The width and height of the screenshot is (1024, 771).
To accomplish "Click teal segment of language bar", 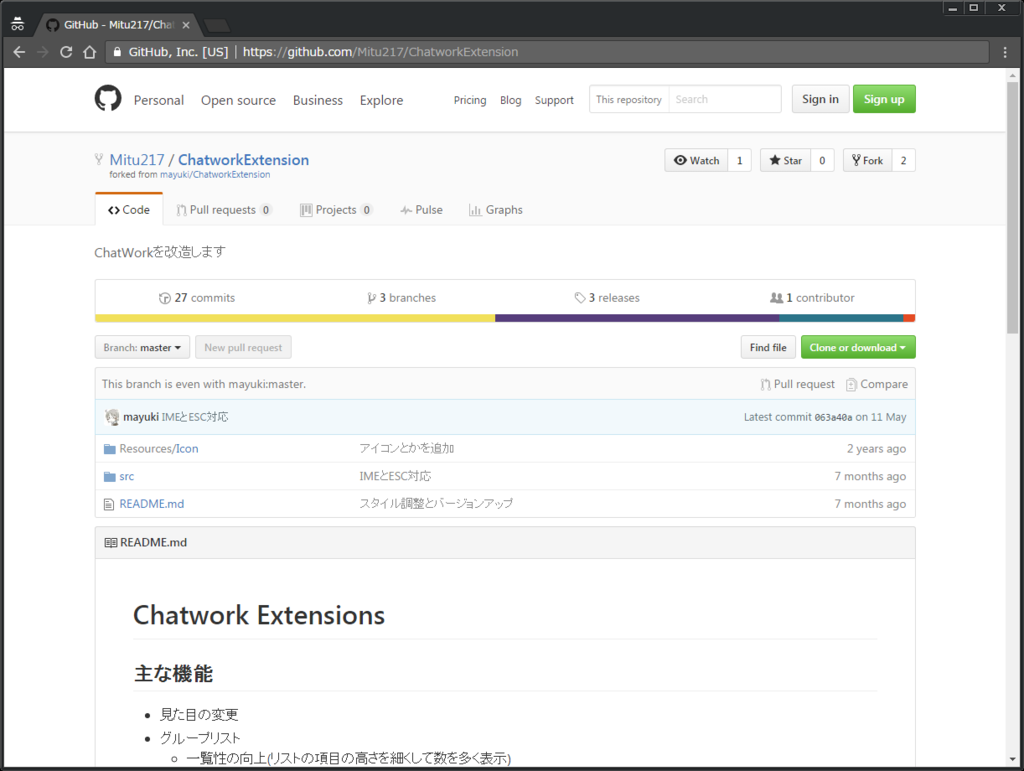I will (x=841, y=319).
